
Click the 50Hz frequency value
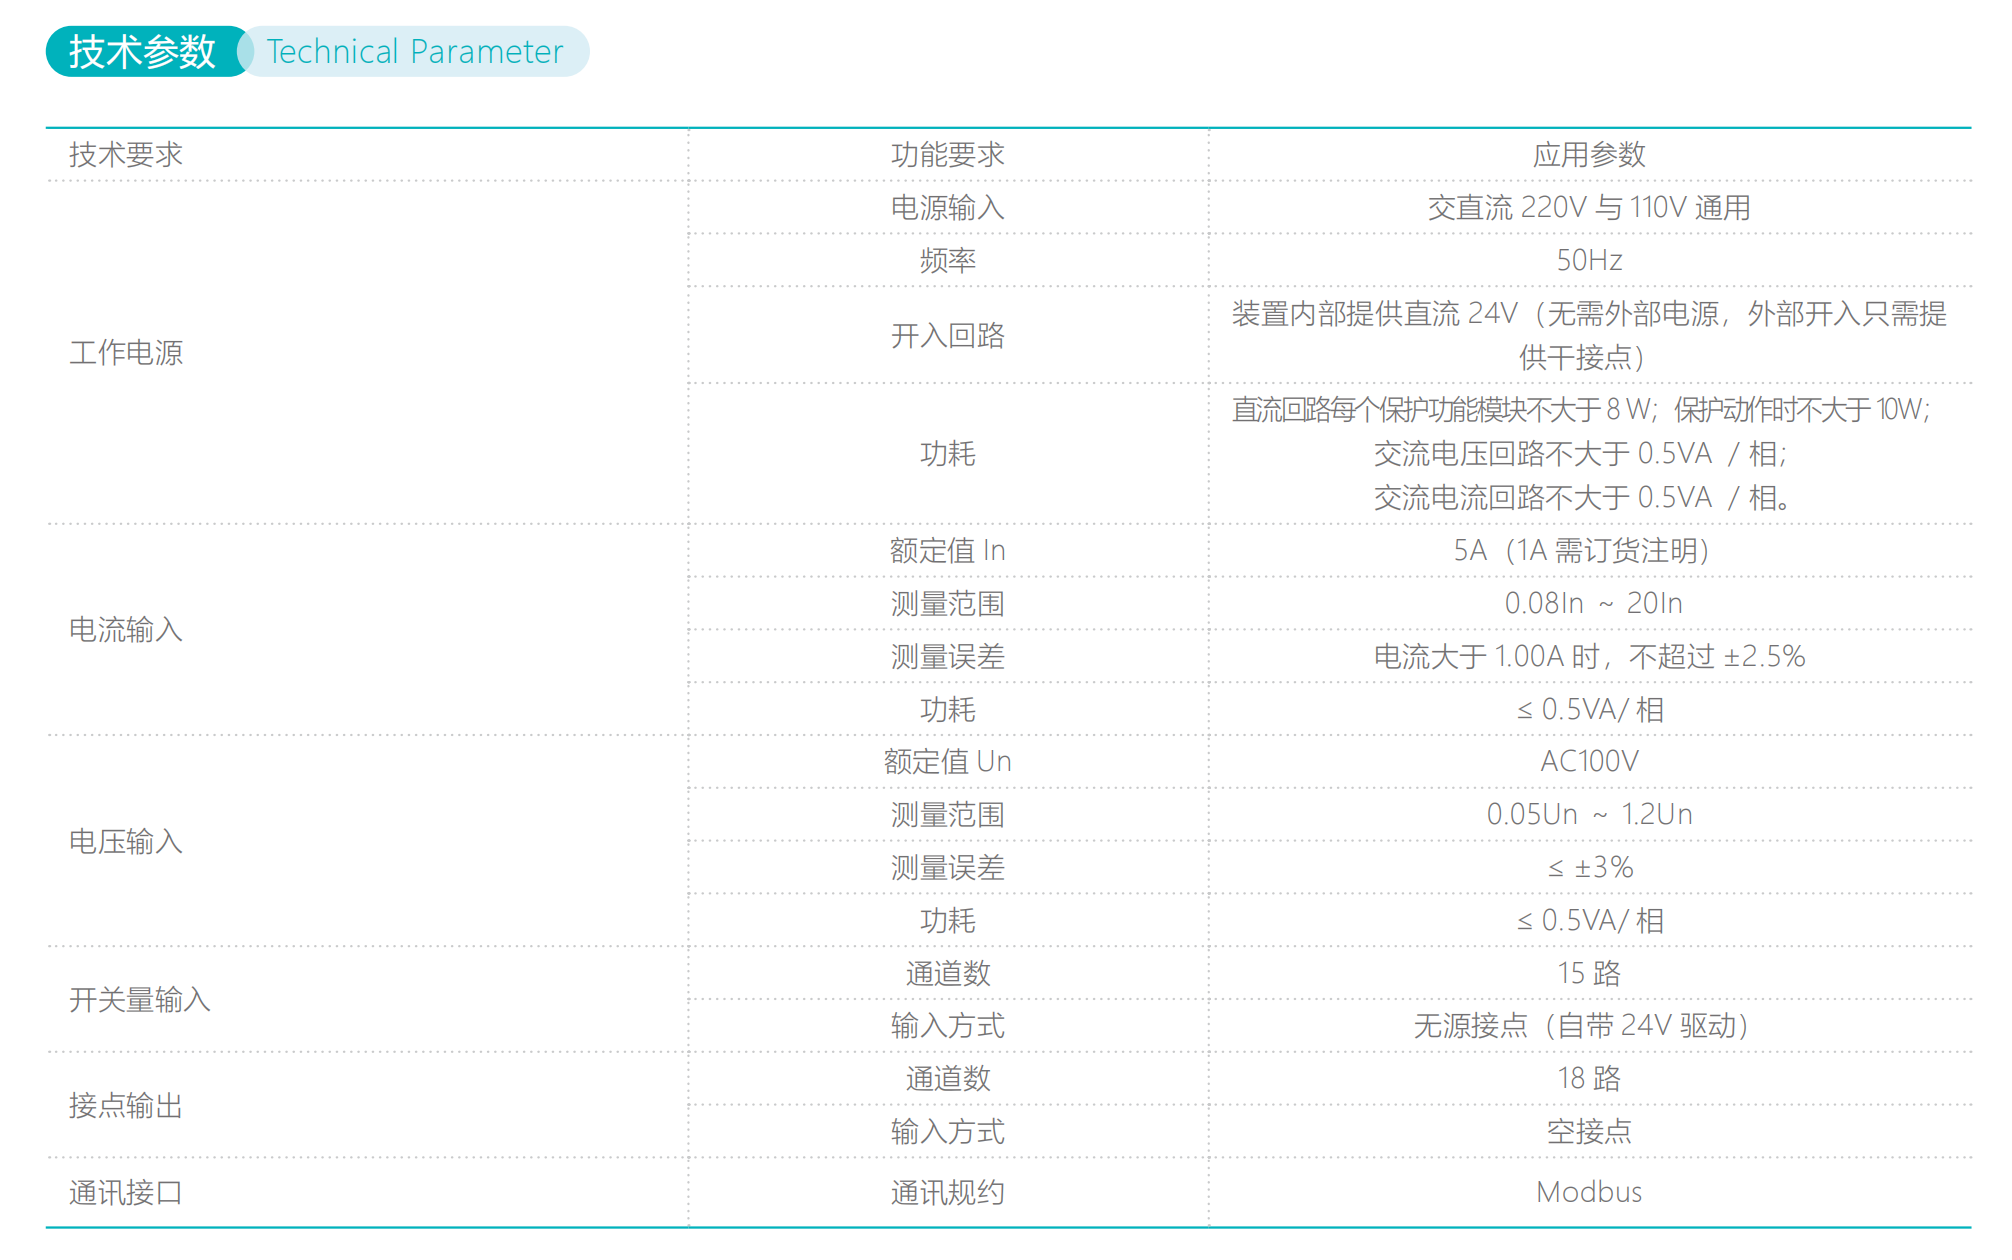(1589, 259)
